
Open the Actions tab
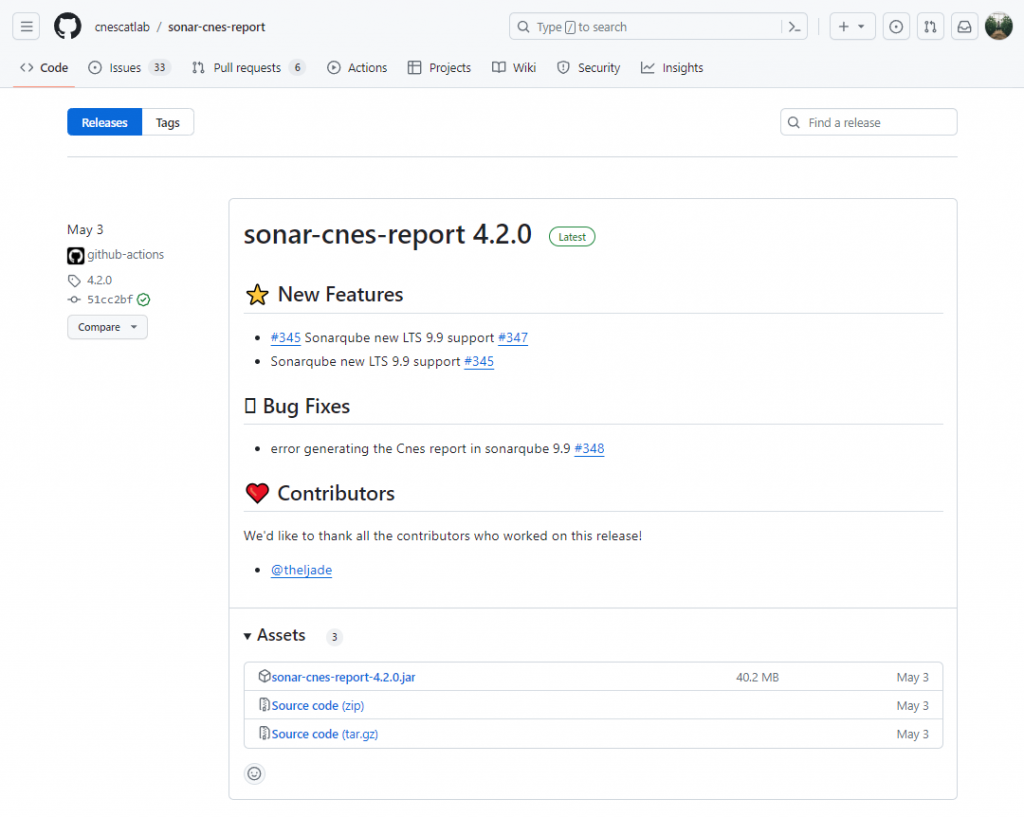pos(357,67)
